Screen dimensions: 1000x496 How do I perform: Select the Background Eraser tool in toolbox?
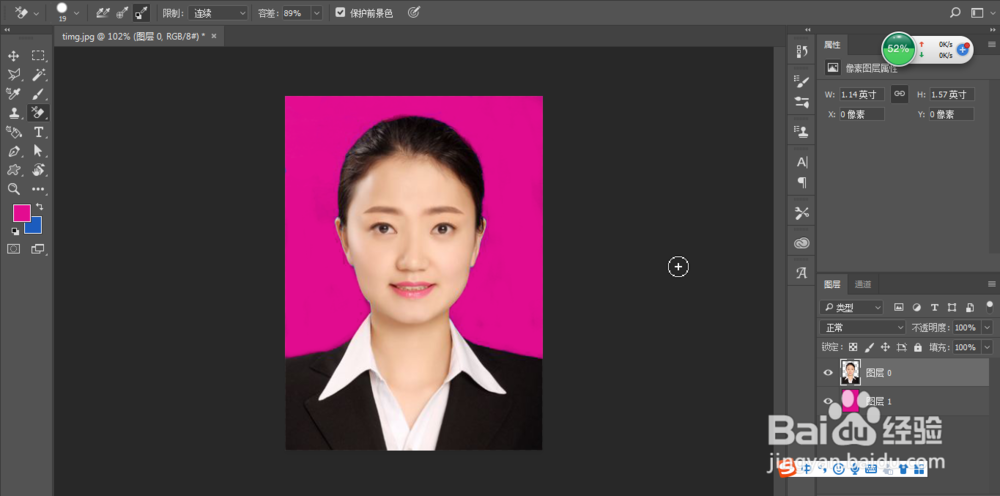tap(38, 113)
